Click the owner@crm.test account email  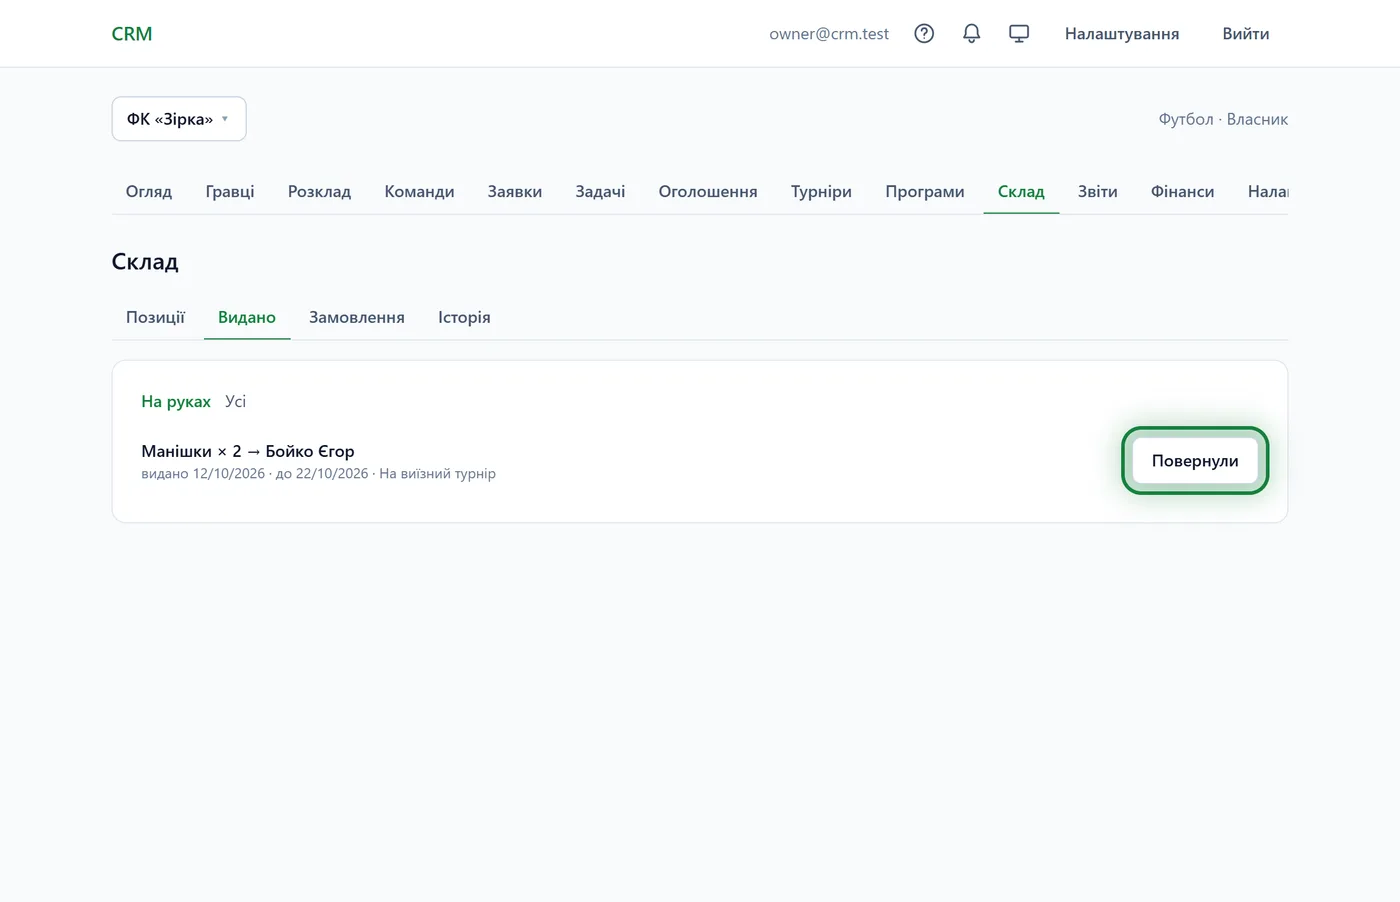[829, 34]
